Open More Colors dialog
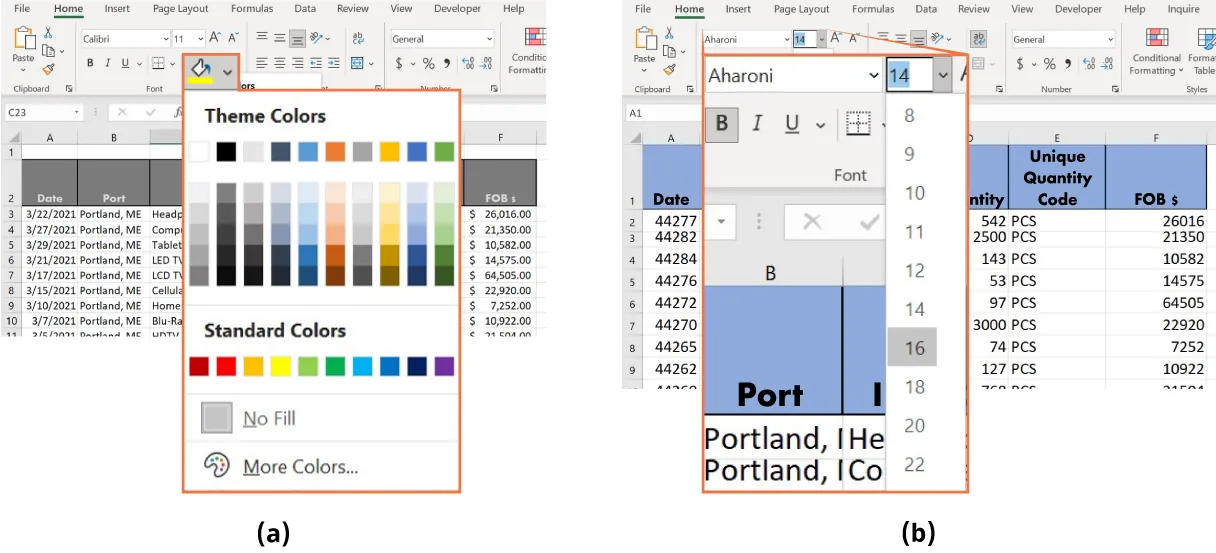The height and width of the screenshot is (553, 1216). (300, 467)
